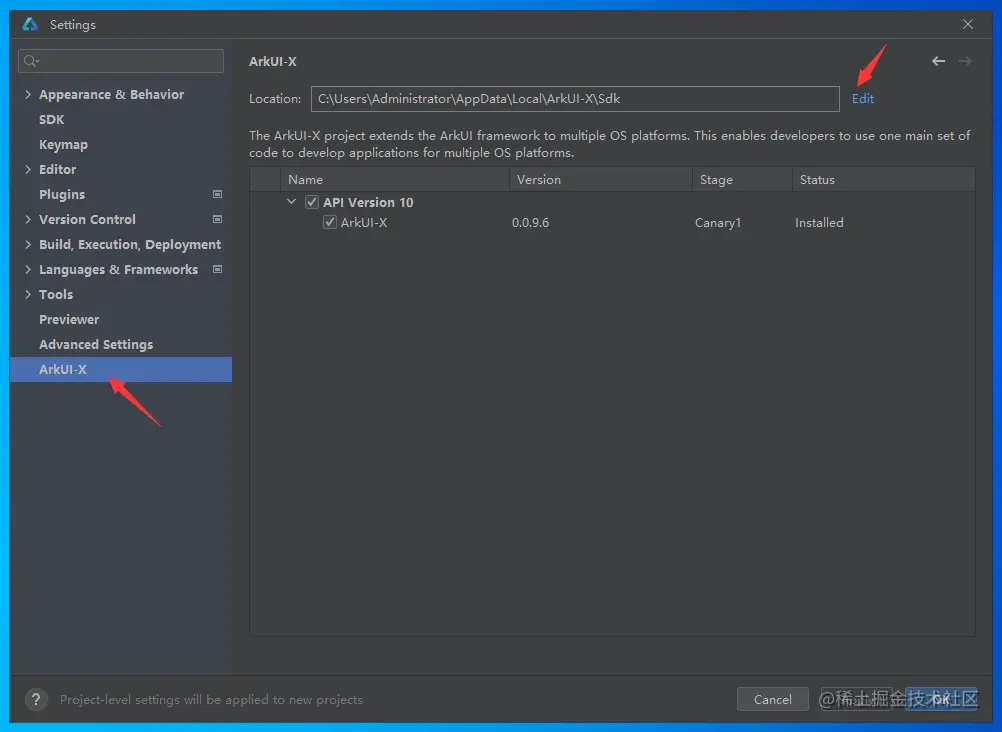Select the Version Control label
Viewport: 1002px width, 732px height.
(87, 219)
